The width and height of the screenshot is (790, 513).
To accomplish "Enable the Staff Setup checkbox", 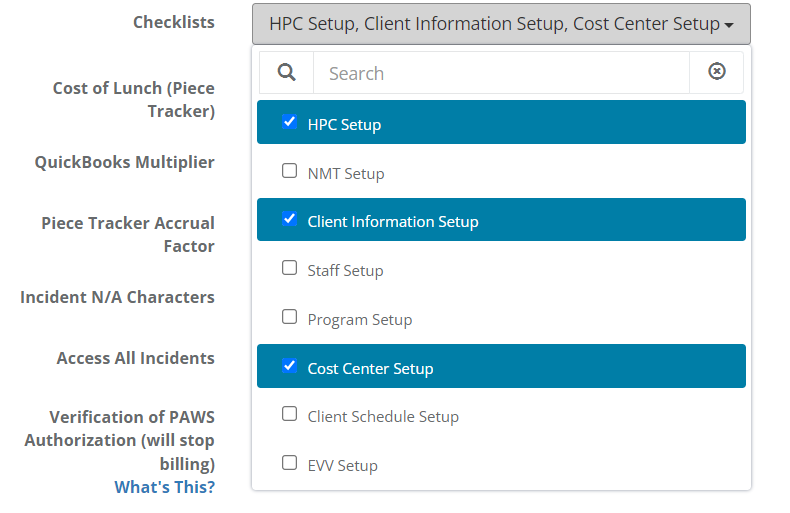I will 289,268.
